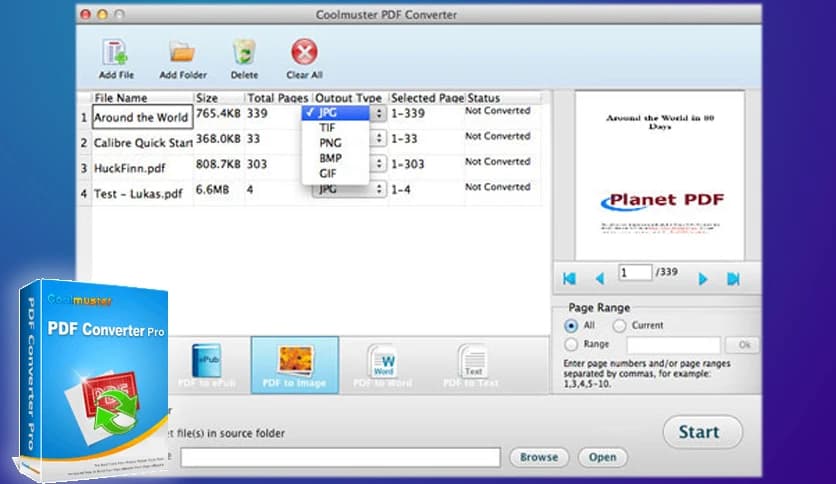Screen dimensions: 836x484
Task: Choose BMP in the output type menu
Action: coord(335,158)
